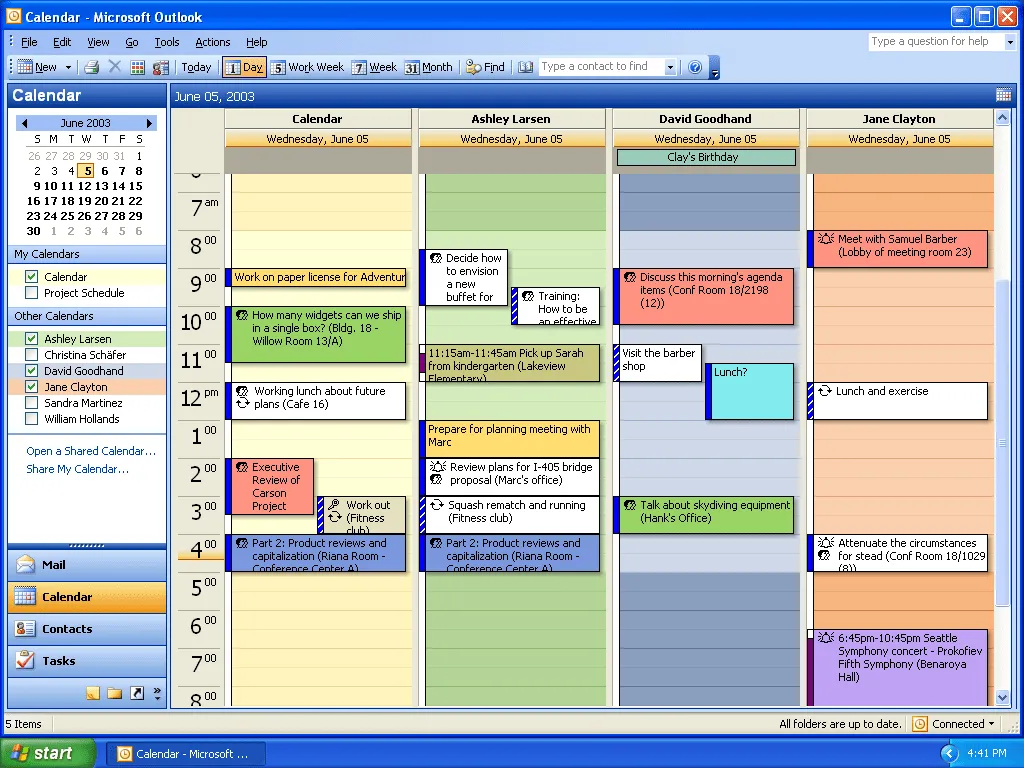Click the Outlook icon in title bar
The height and width of the screenshot is (768, 1024).
[13, 16]
